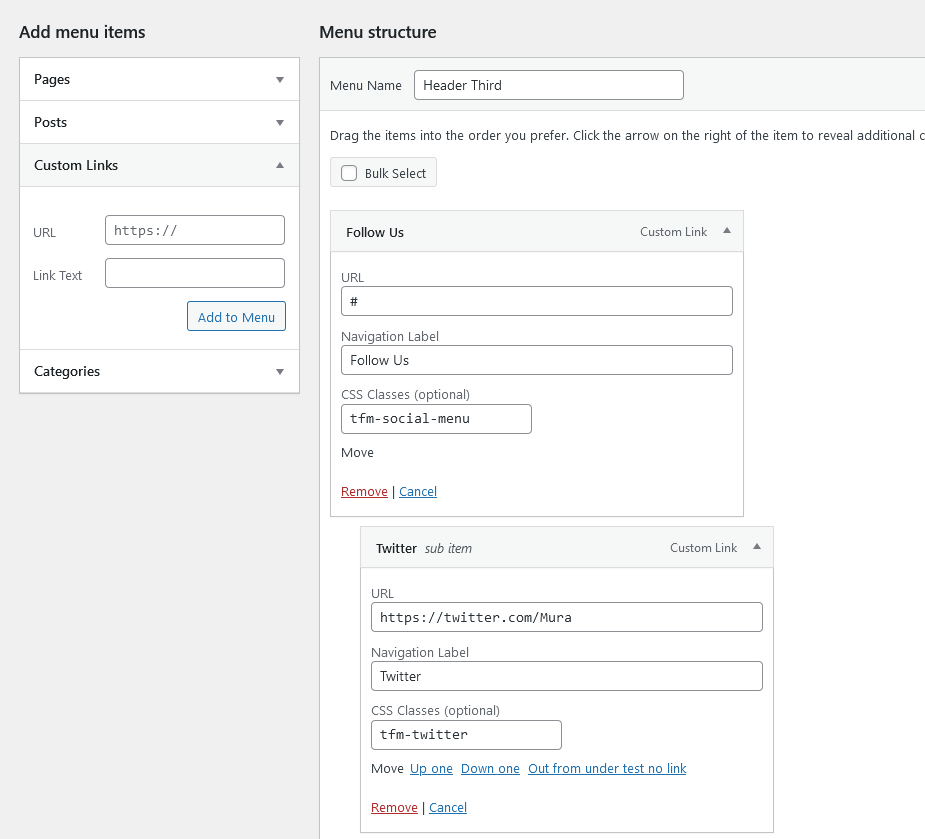Move Twitter item Down one
The image size is (925, 839).
tap(490, 768)
